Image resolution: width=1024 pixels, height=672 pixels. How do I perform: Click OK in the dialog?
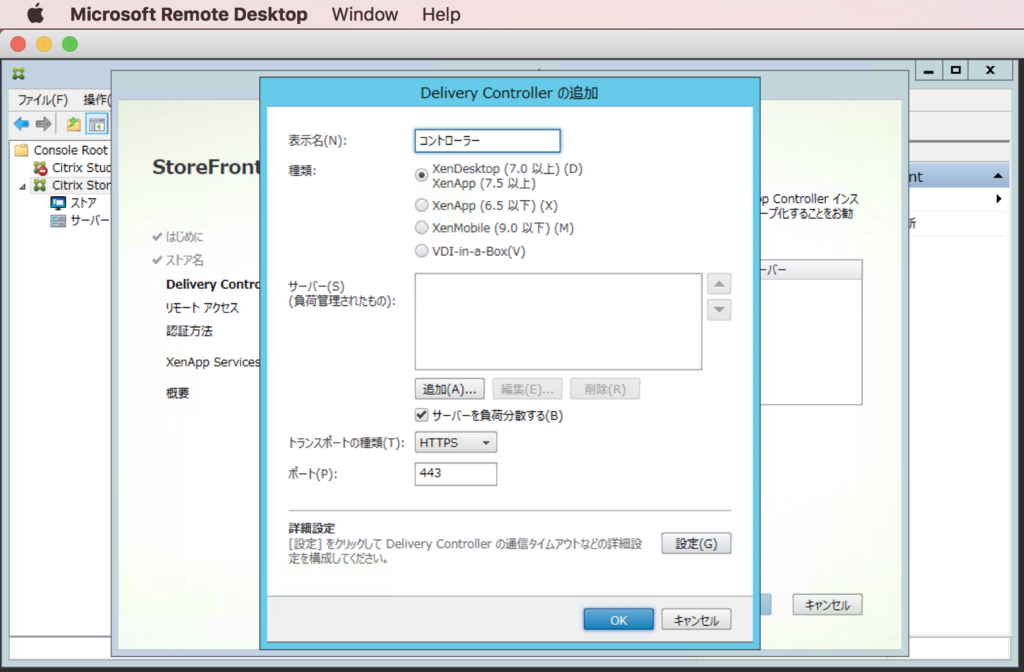618,620
